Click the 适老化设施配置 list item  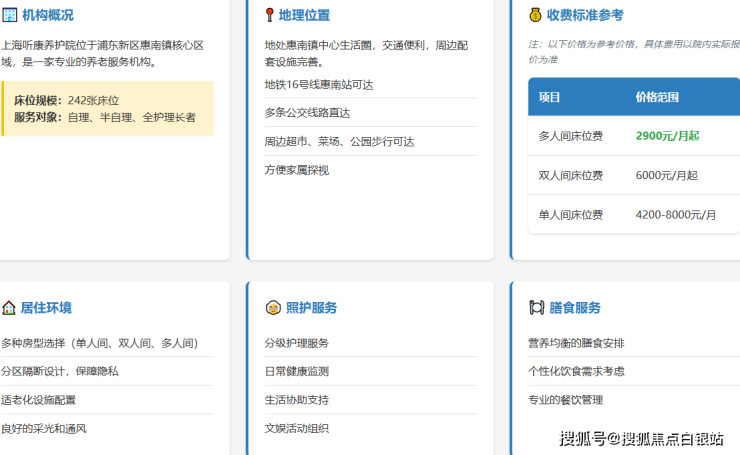[38, 400]
